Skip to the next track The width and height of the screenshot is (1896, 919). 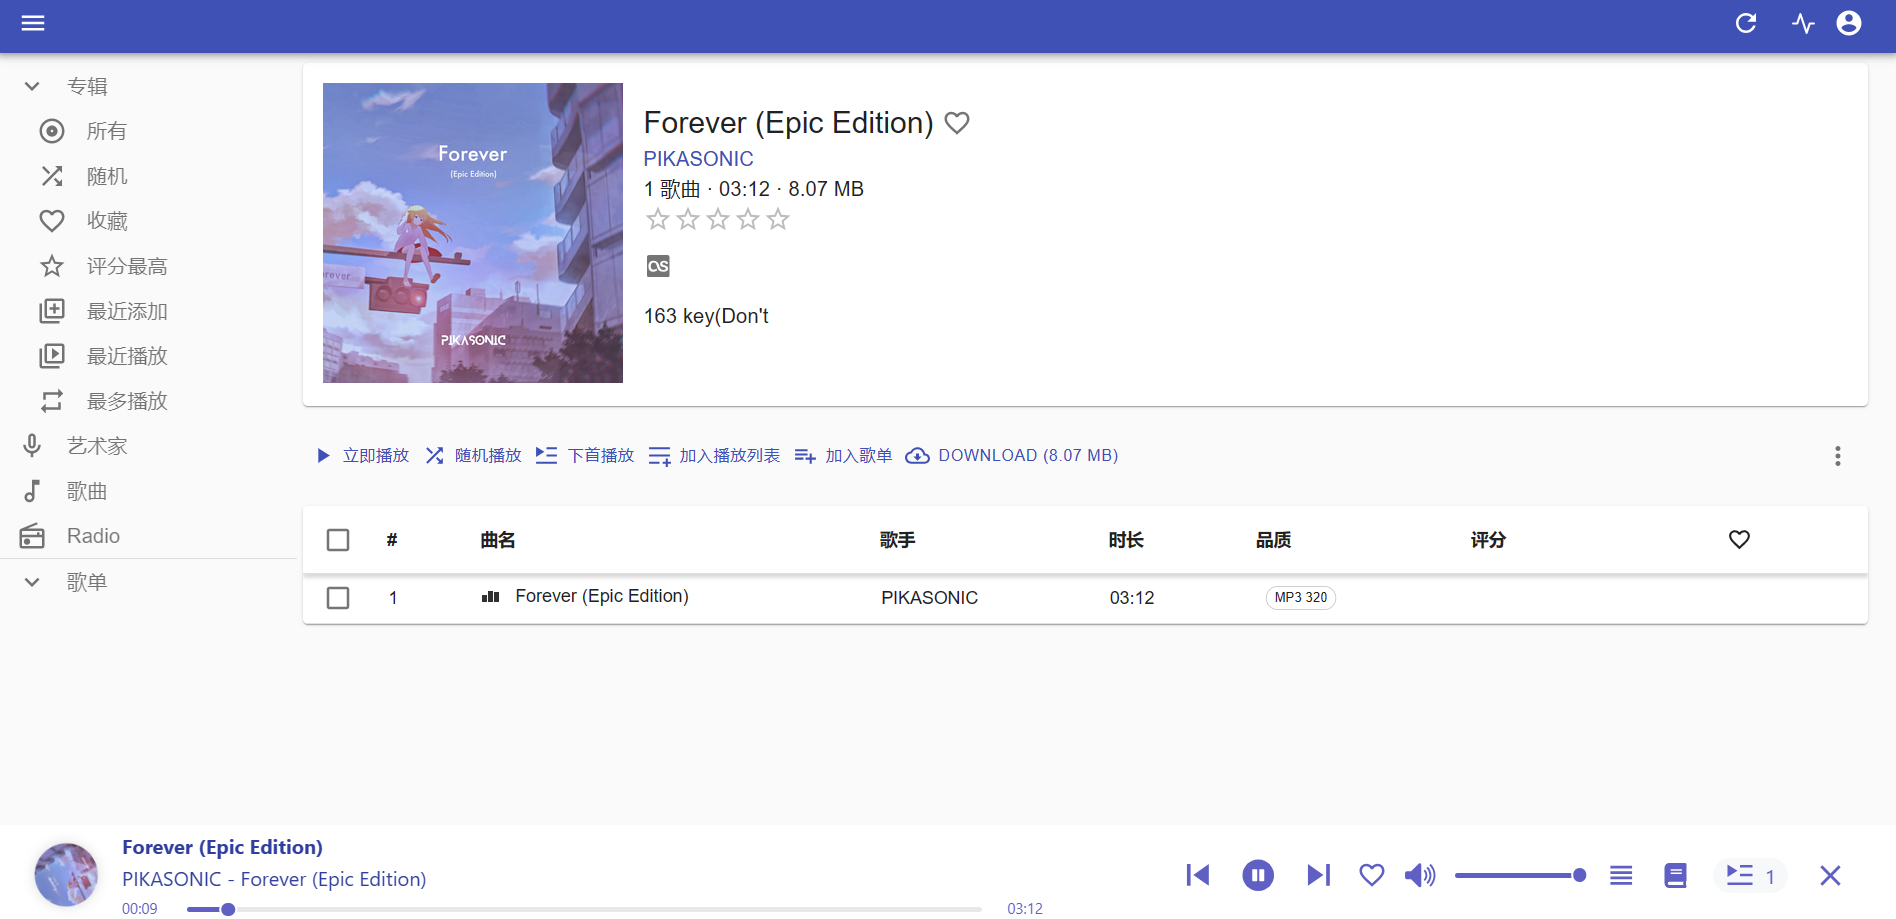1318,875
